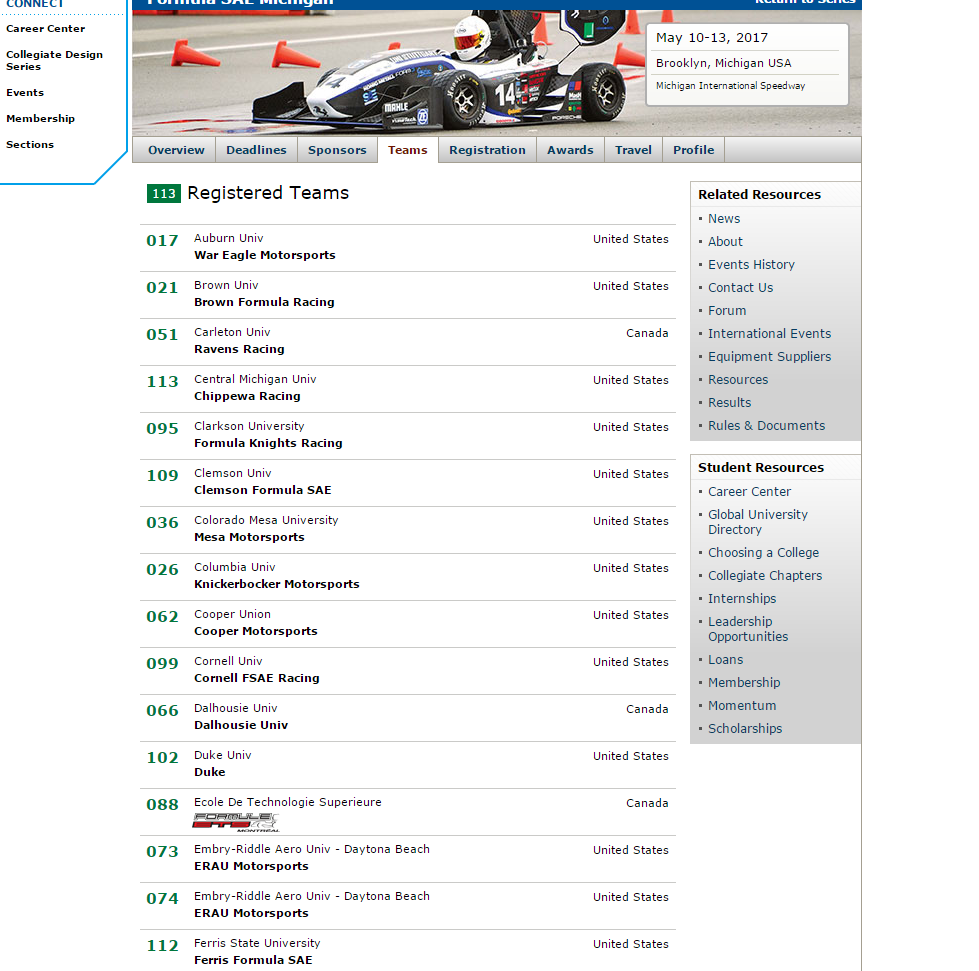Open Collegiate Design Series sidebar item
Viewport: 979px width, 971px height.
[x=54, y=61]
